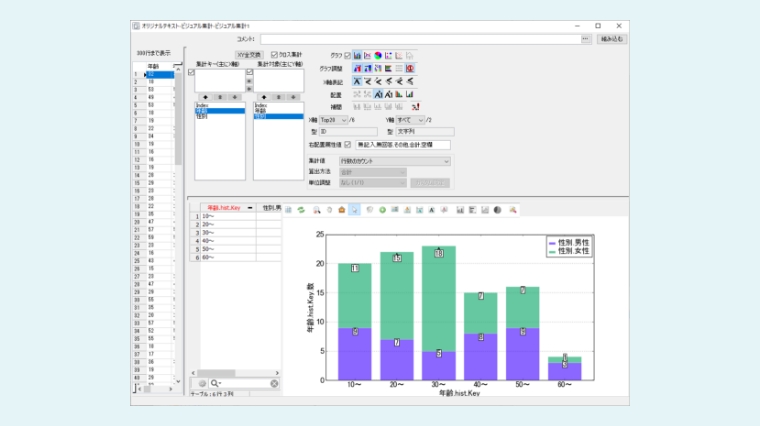Click the green segment of the 30～ bar

pyautogui.click(x=439, y=299)
